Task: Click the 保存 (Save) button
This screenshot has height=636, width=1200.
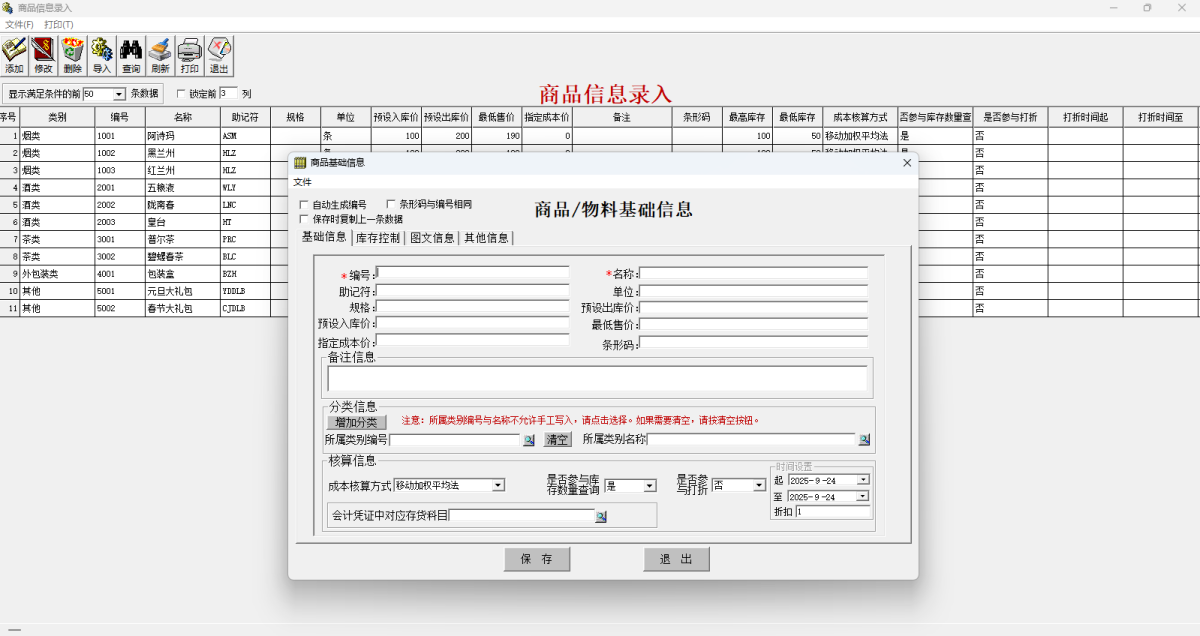Action: pos(537,559)
